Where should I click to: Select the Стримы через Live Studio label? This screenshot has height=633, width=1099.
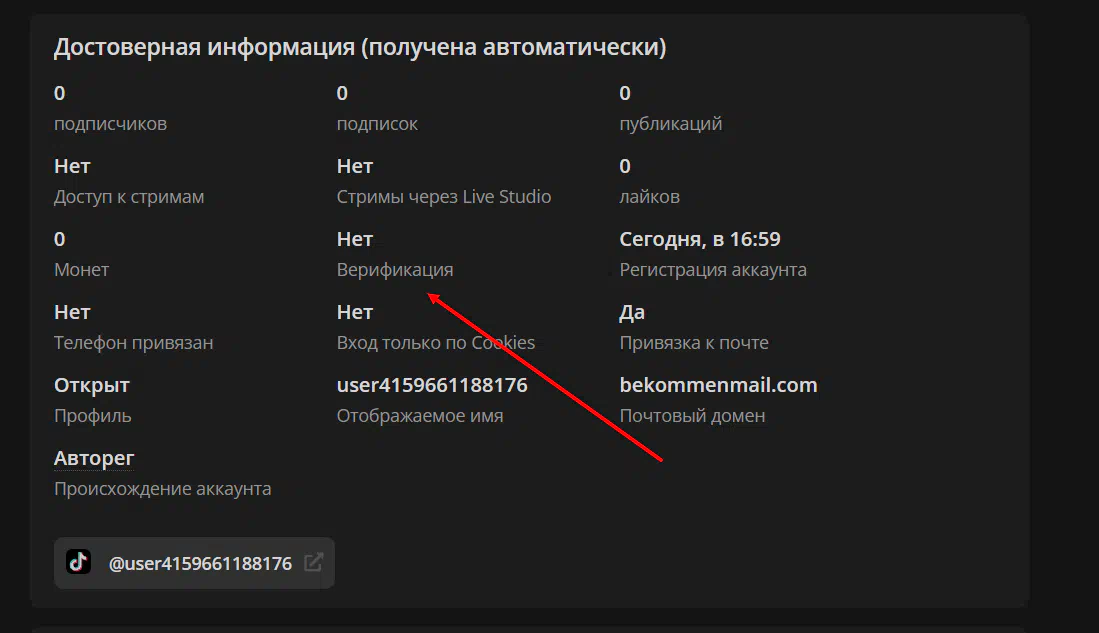[444, 197]
